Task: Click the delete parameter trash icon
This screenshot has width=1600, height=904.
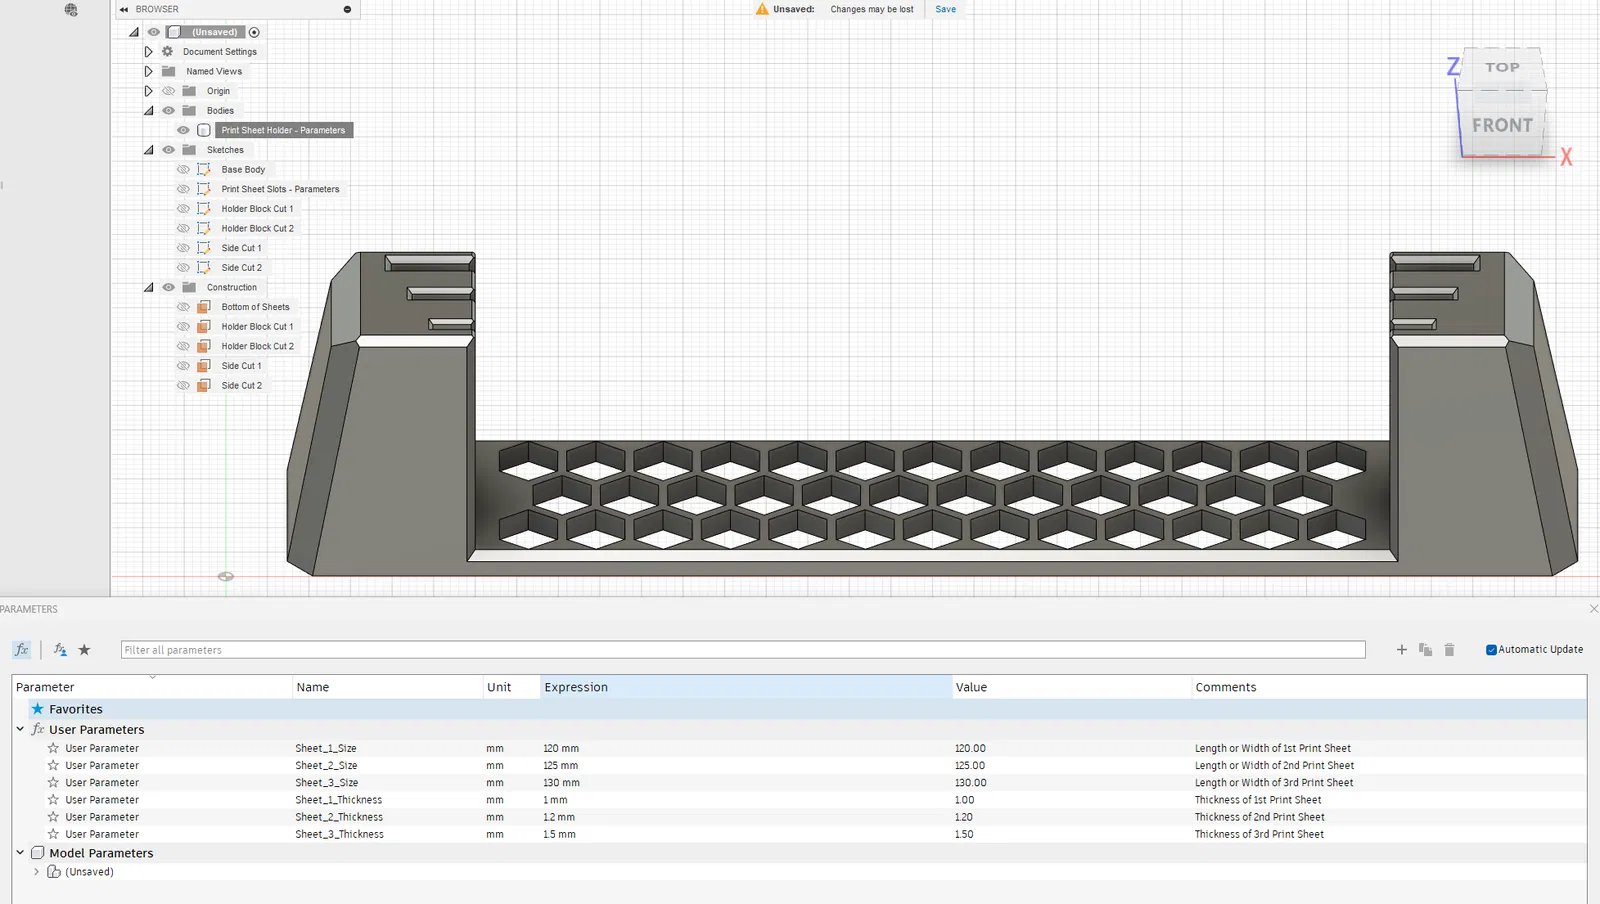Action: [x=1449, y=650]
